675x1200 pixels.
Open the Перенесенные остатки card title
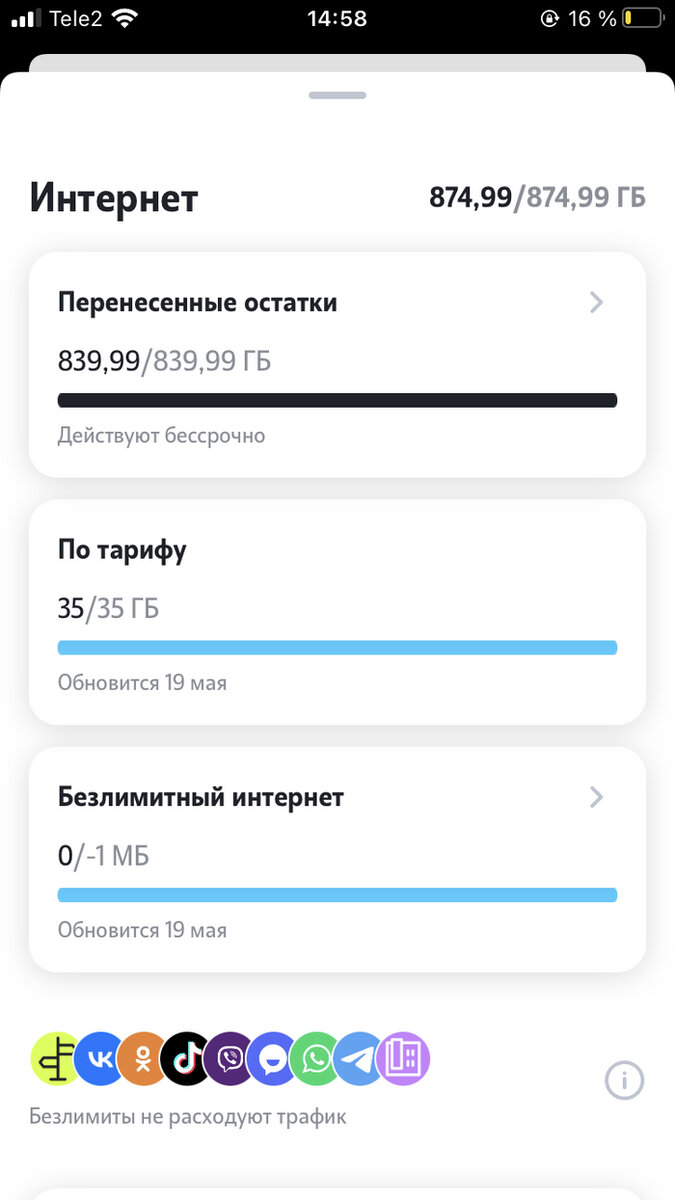click(x=197, y=303)
